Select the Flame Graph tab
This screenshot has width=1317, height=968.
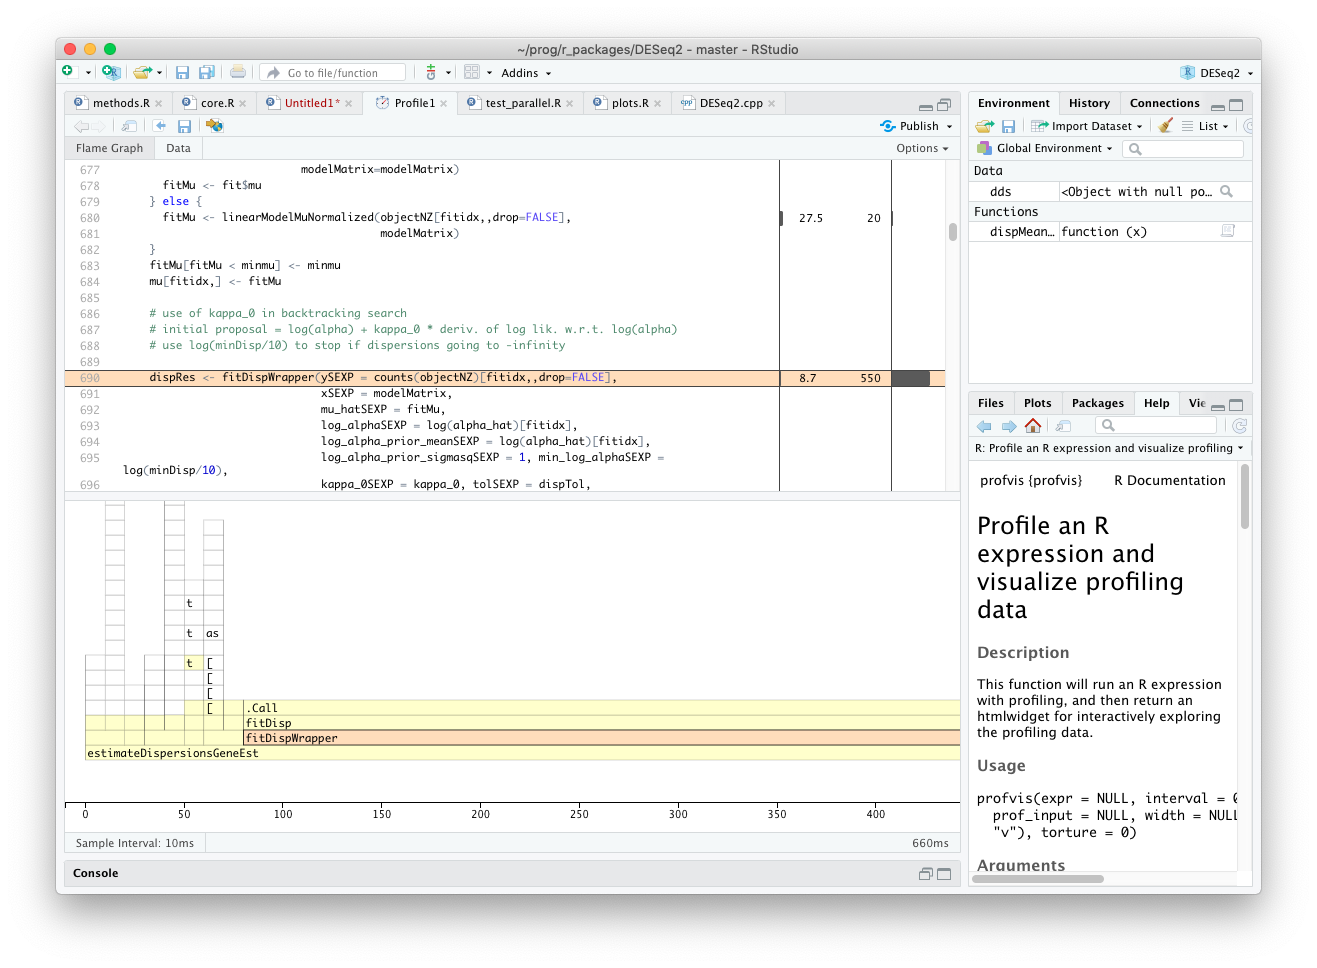pos(109,148)
